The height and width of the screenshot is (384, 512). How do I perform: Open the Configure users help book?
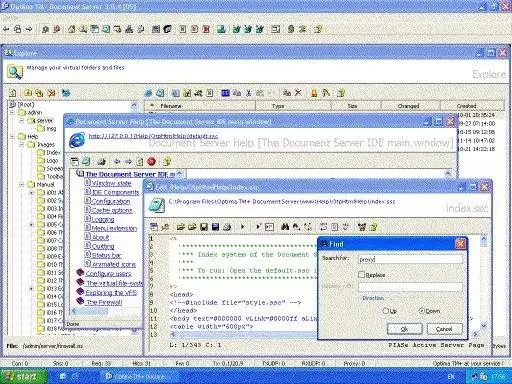(x=109, y=274)
